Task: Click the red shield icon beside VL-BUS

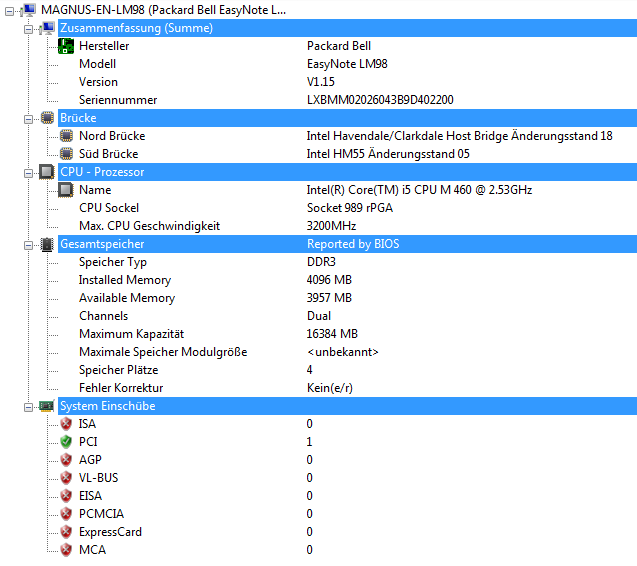Action: coord(66,477)
